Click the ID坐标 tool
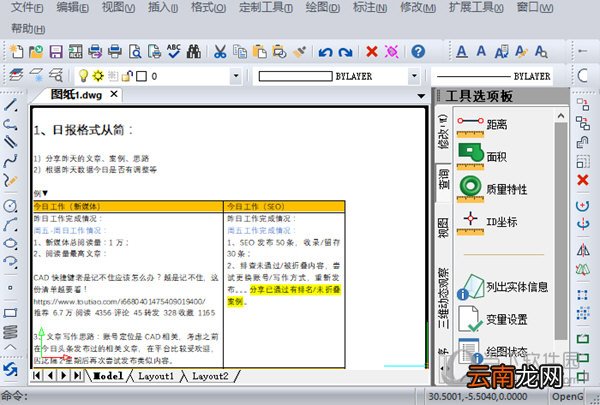The width and height of the screenshot is (600, 405). (487, 222)
